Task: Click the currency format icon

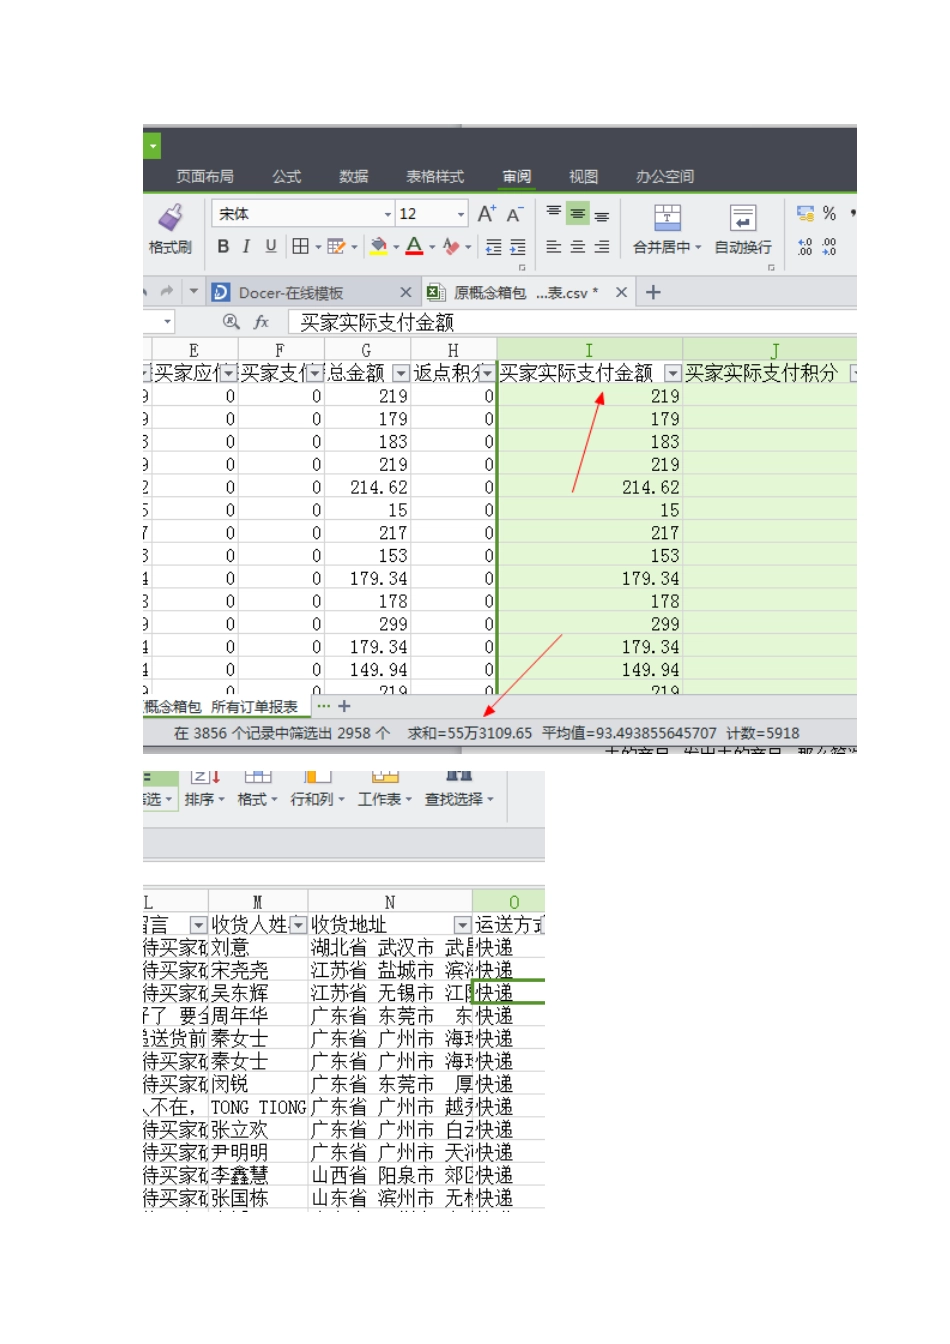Action: pos(805,213)
